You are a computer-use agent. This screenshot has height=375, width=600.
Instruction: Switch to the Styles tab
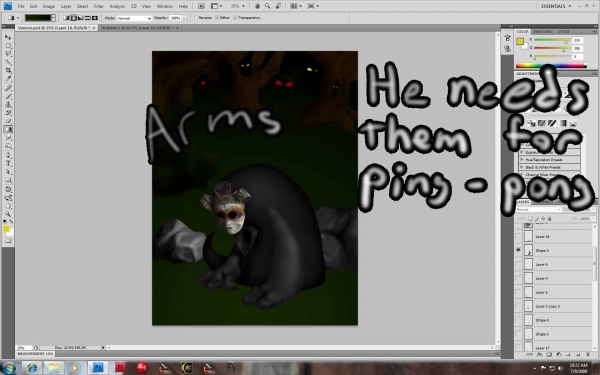(x=563, y=31)
